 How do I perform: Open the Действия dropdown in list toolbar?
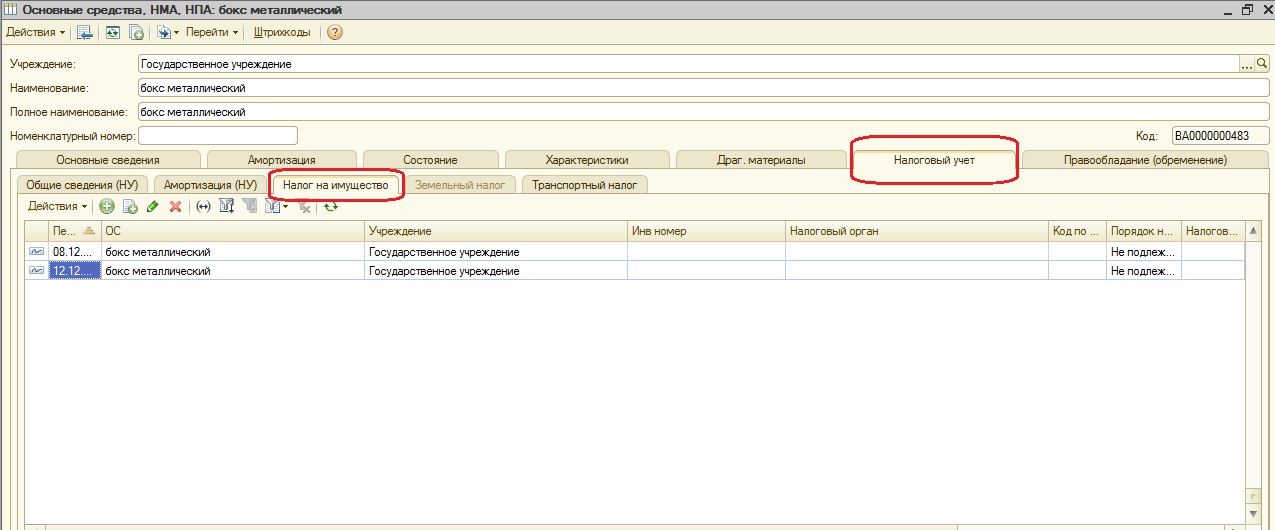coord(57,206)
